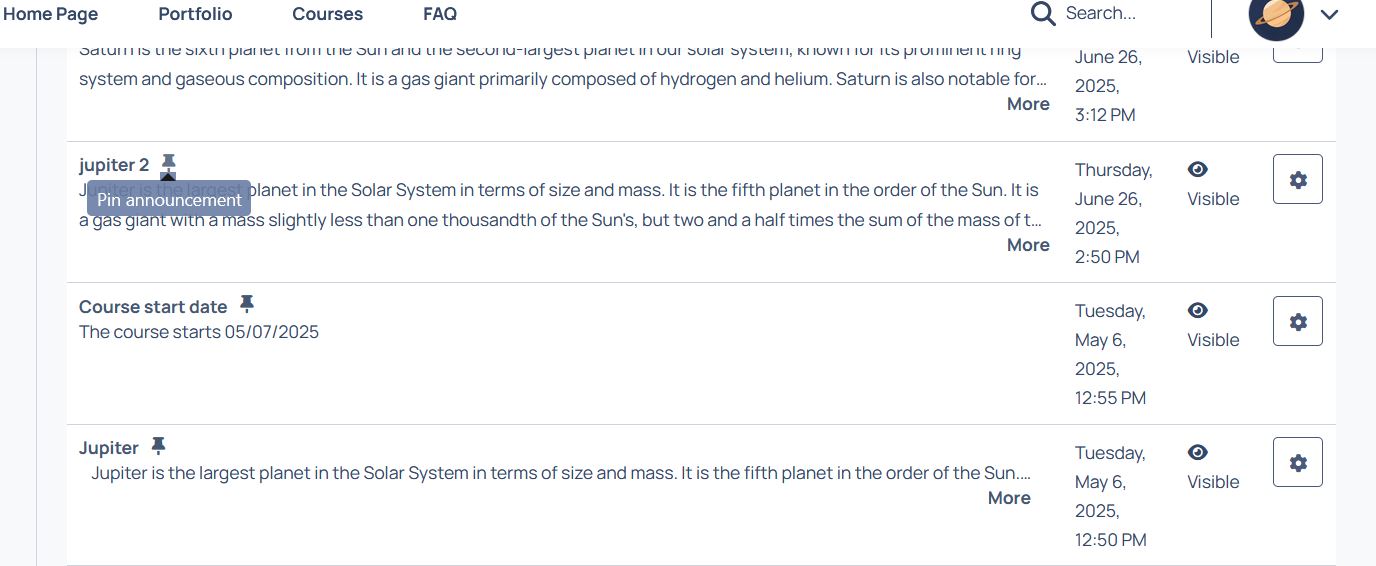Open settings gear for jupiter 2 row

pyautogui.click(x=1298, y=179)
